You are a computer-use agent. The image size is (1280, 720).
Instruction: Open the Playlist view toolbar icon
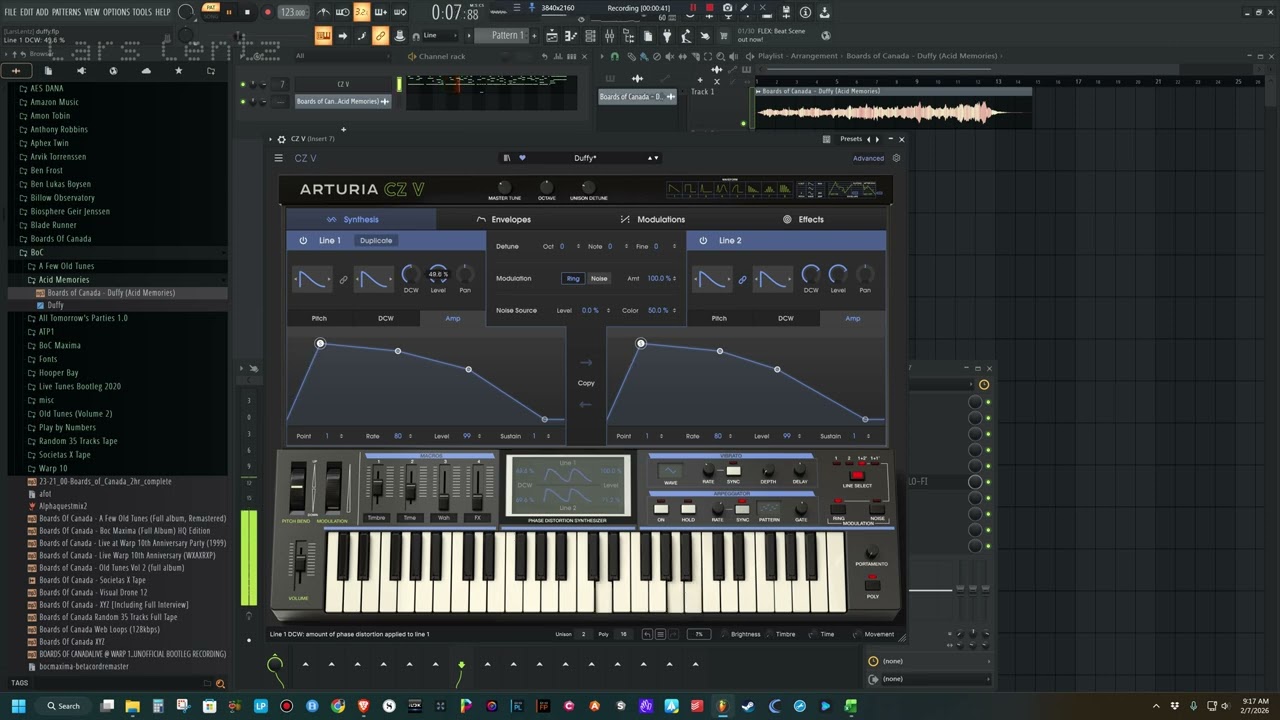[552, 36]
